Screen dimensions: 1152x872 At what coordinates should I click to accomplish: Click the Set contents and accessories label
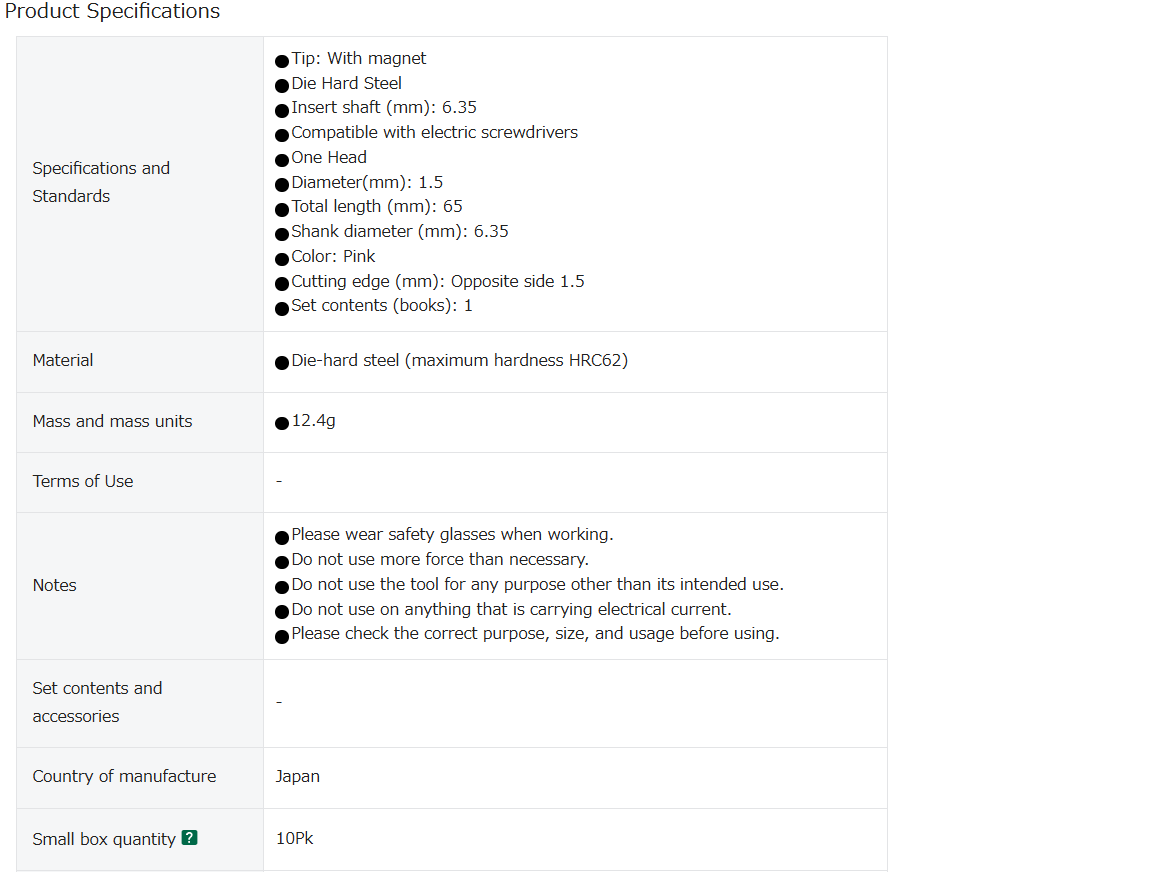coord(97,702)
